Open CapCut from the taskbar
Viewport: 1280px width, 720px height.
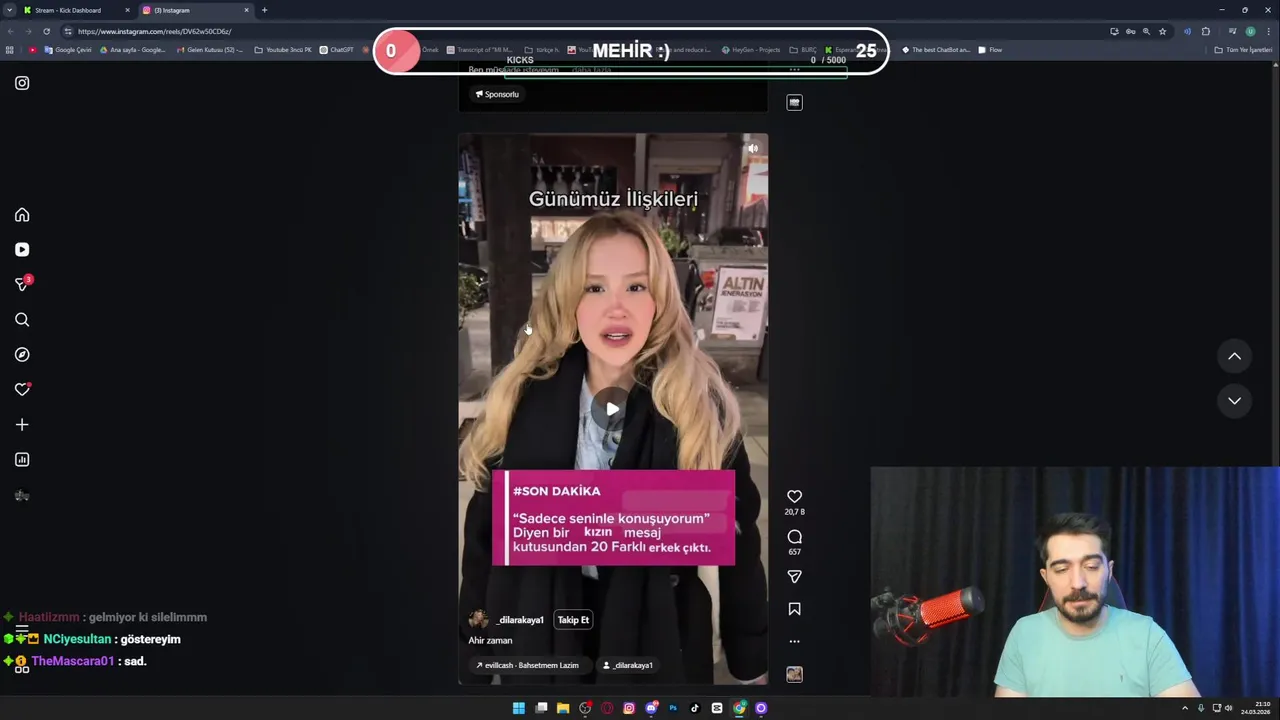click(x=717, y=708)
